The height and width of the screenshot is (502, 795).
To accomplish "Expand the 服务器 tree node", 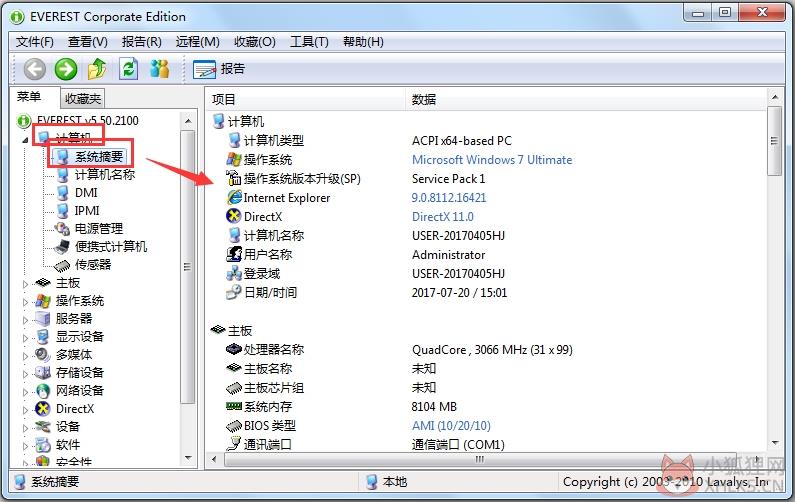I will (x=25, y=320).
